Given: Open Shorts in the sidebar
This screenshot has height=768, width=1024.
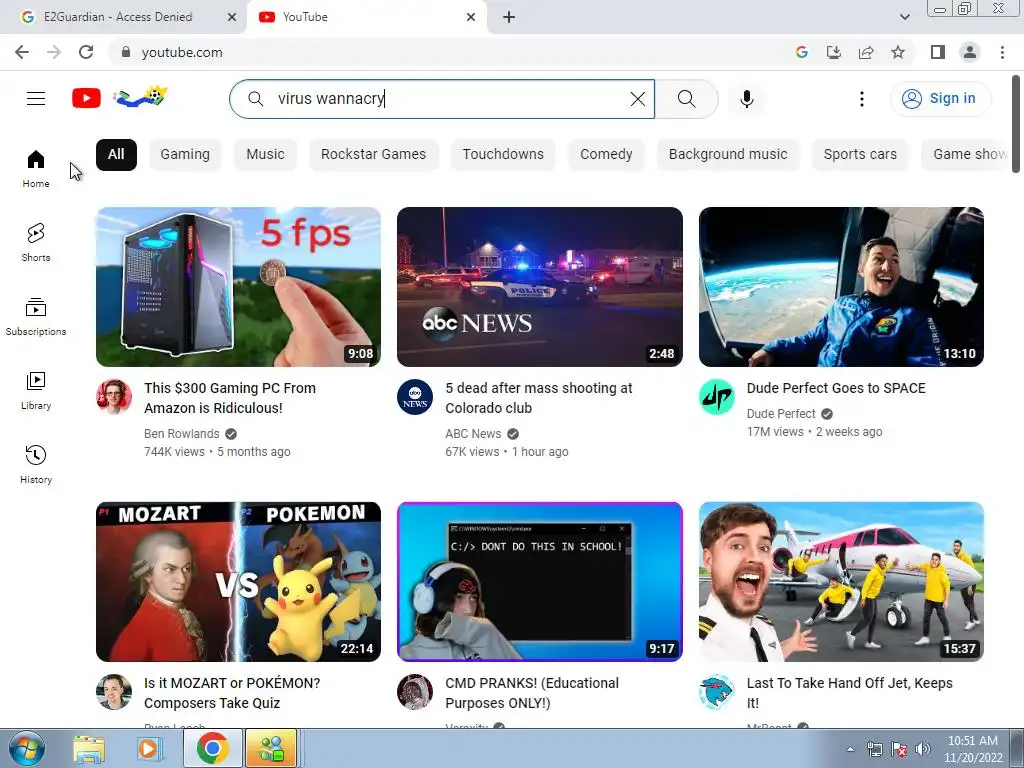Looking at the screenshot, I should click(36, 242).
